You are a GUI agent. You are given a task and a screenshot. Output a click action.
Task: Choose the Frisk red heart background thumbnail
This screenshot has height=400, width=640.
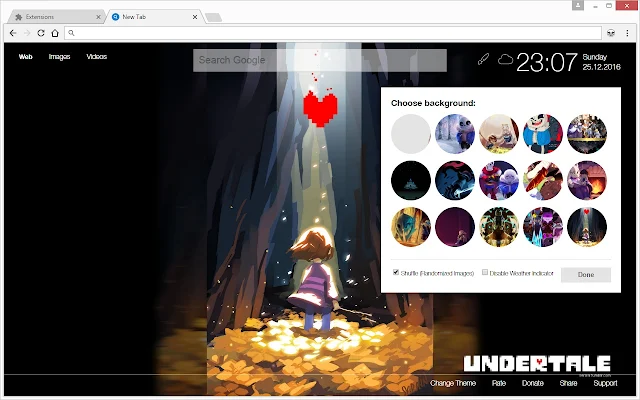[x=587, y=227]
